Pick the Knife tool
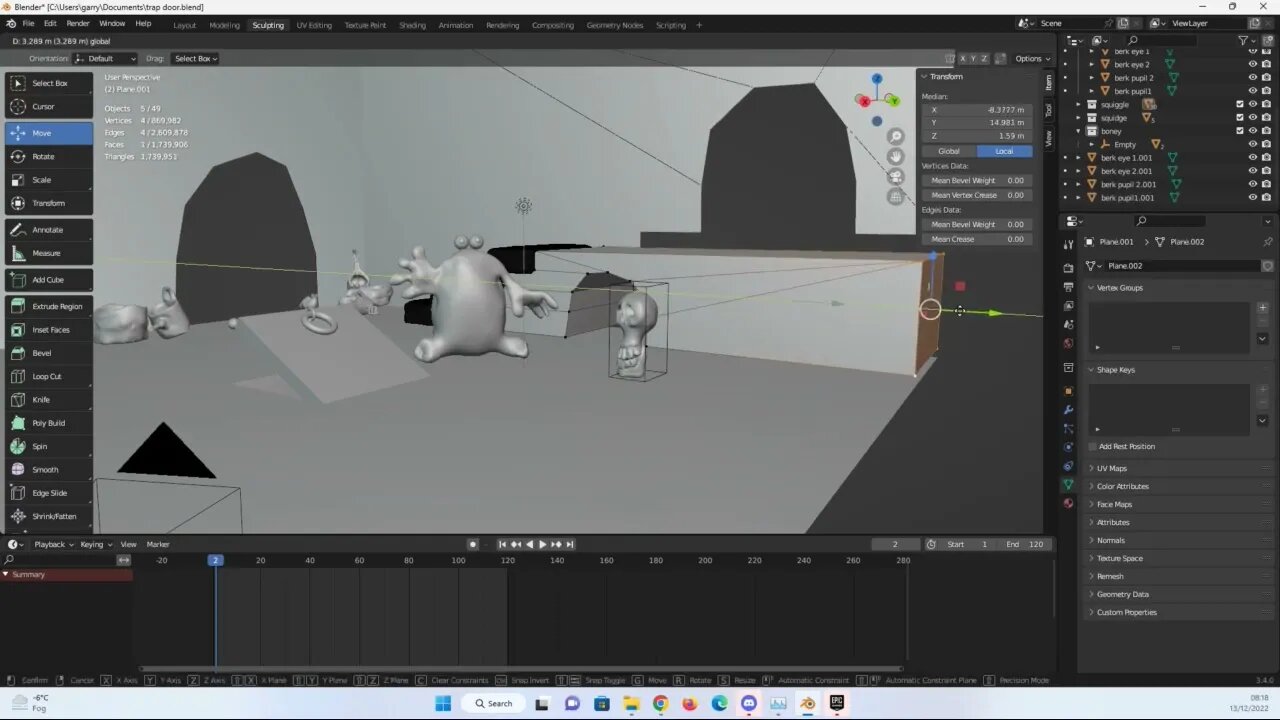1280x720 pixels. pos(48,400)
